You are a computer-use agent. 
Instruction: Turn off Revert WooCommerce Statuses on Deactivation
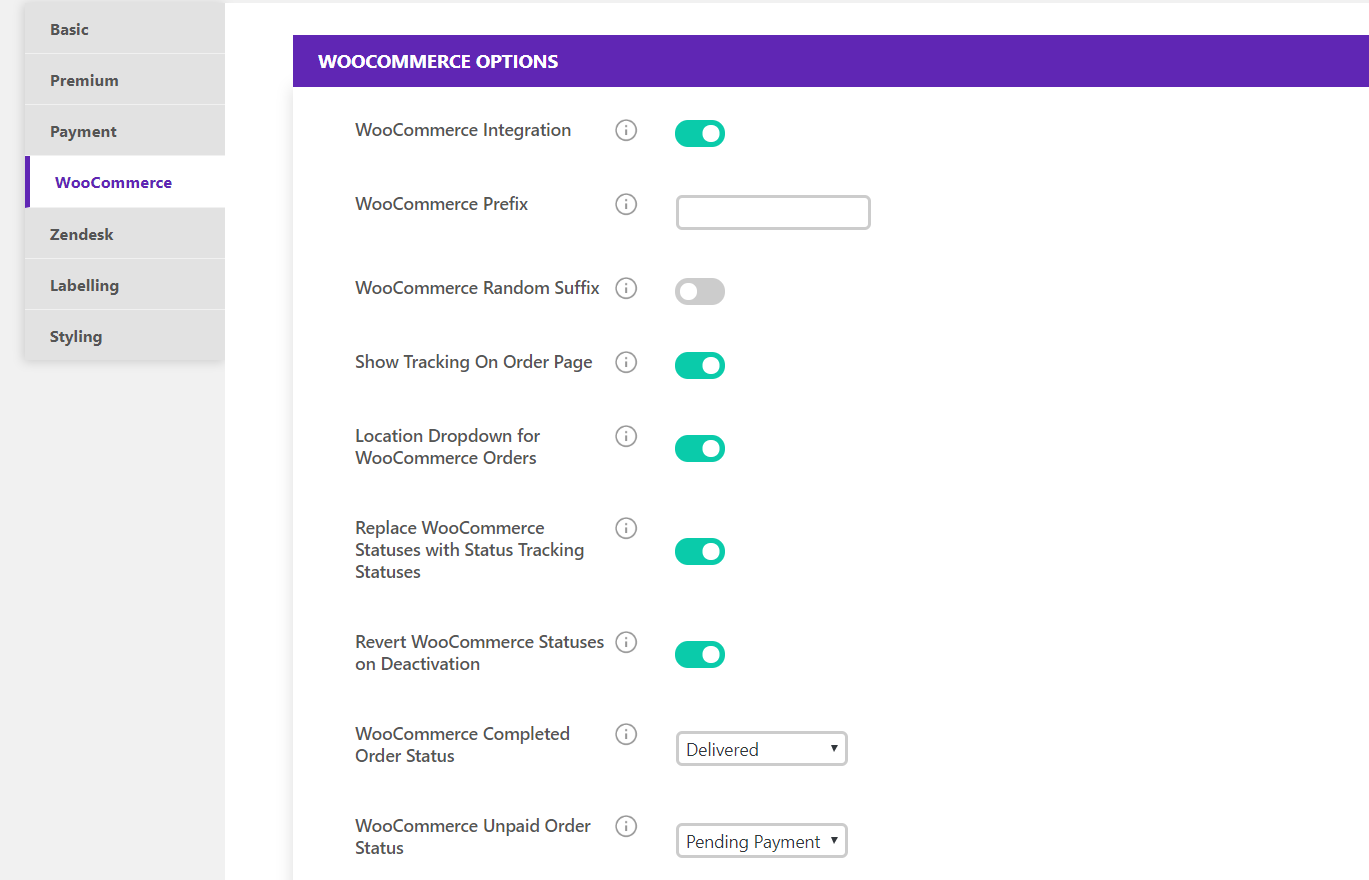(700, 655)
